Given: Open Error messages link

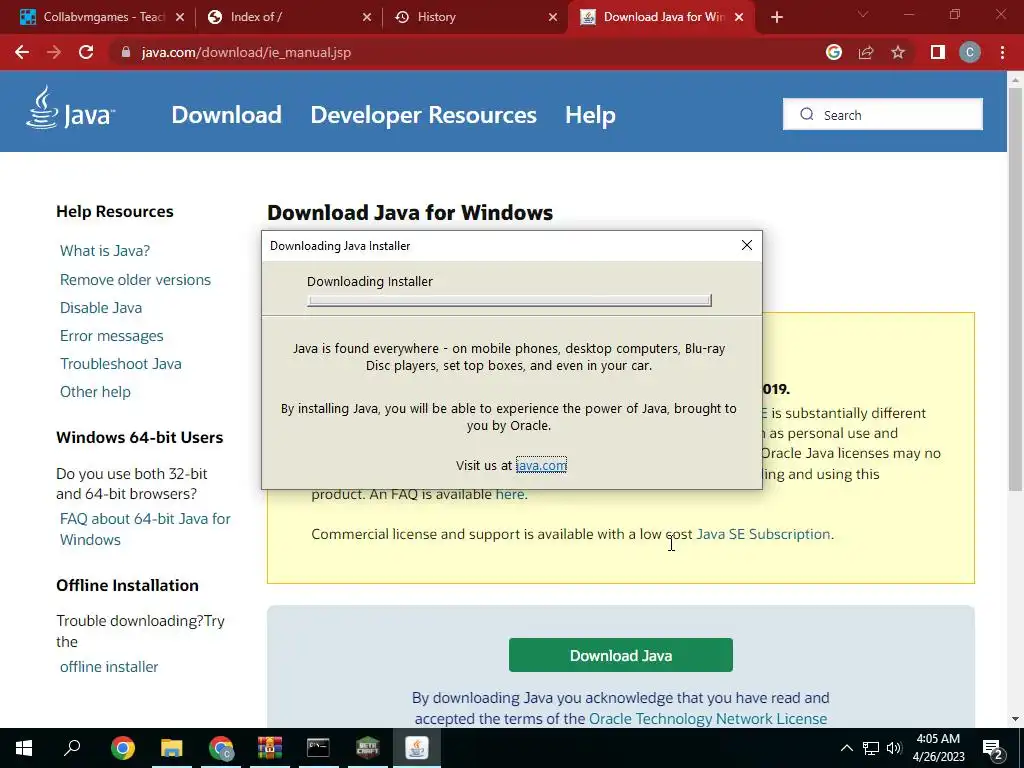Looking at the screenshot, I should pos(112,336).
